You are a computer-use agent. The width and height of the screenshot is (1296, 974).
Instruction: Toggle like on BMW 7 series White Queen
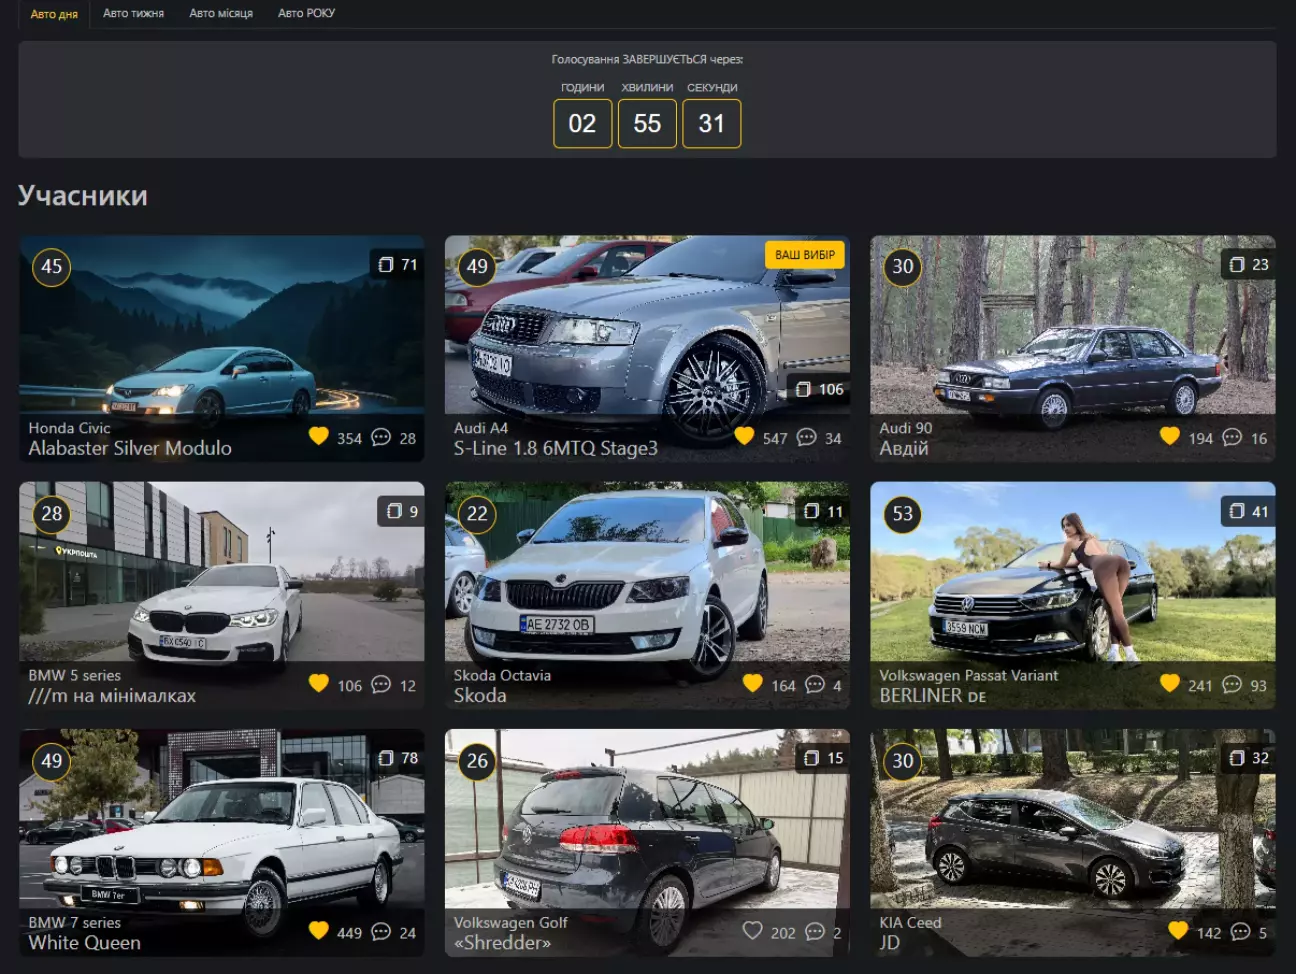319,931
